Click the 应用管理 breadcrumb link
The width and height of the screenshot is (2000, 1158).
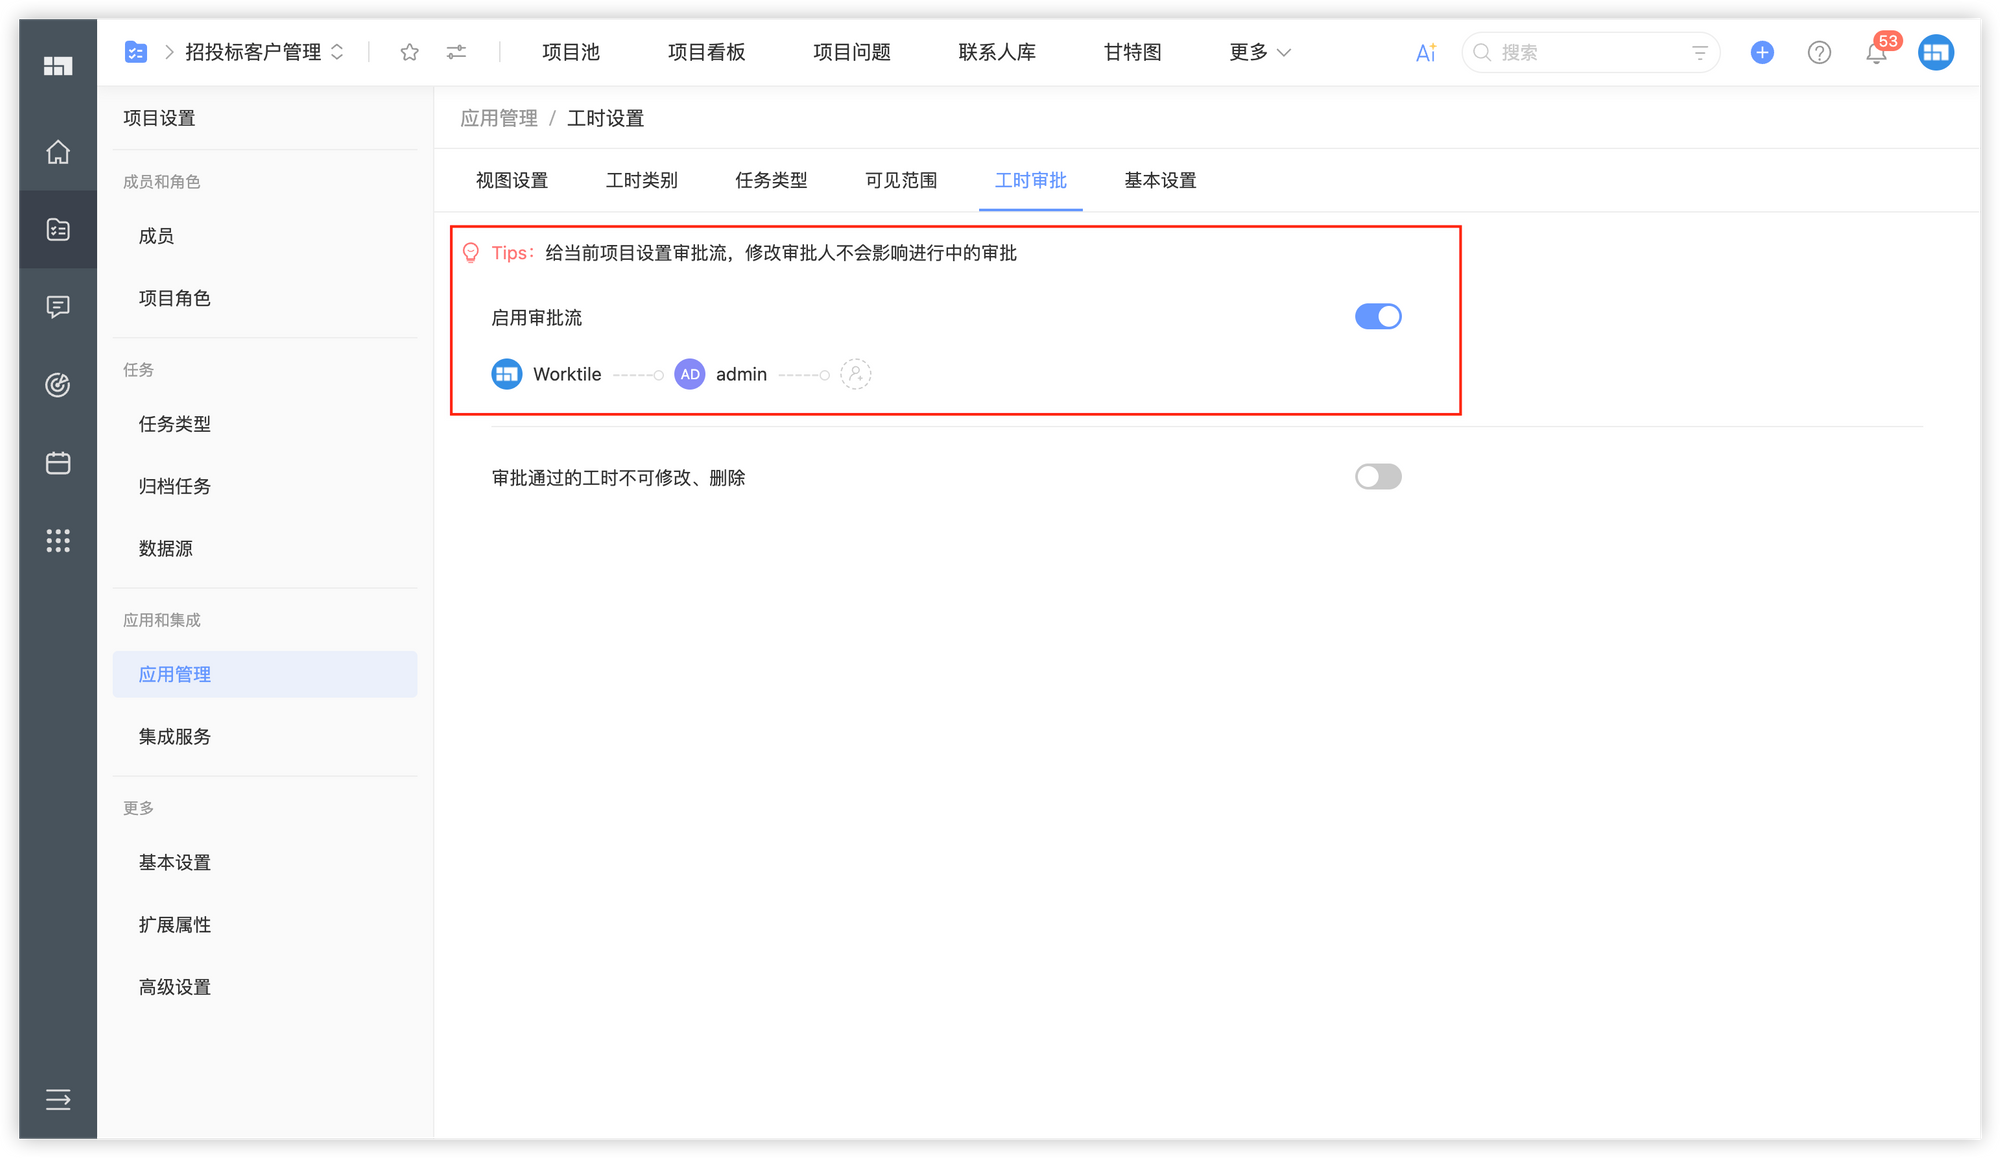[498, 117]
